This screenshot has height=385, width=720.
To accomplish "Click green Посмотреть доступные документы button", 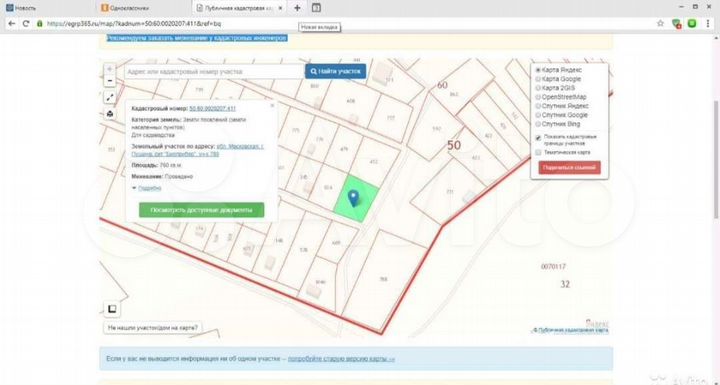I will (202, 210).
